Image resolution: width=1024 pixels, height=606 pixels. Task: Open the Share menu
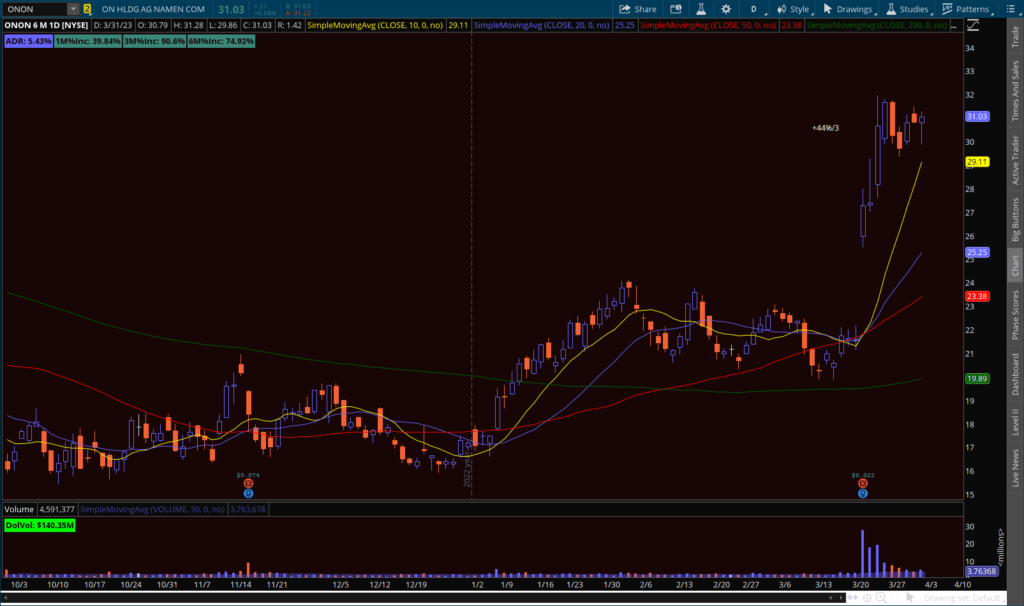[x=637, y=9]
